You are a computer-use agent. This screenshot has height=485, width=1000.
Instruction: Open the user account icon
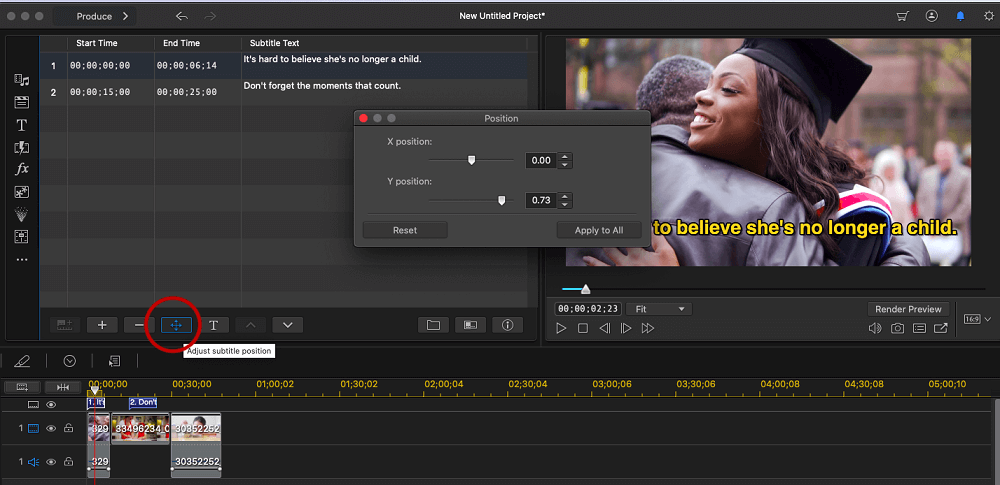[932, 16]
